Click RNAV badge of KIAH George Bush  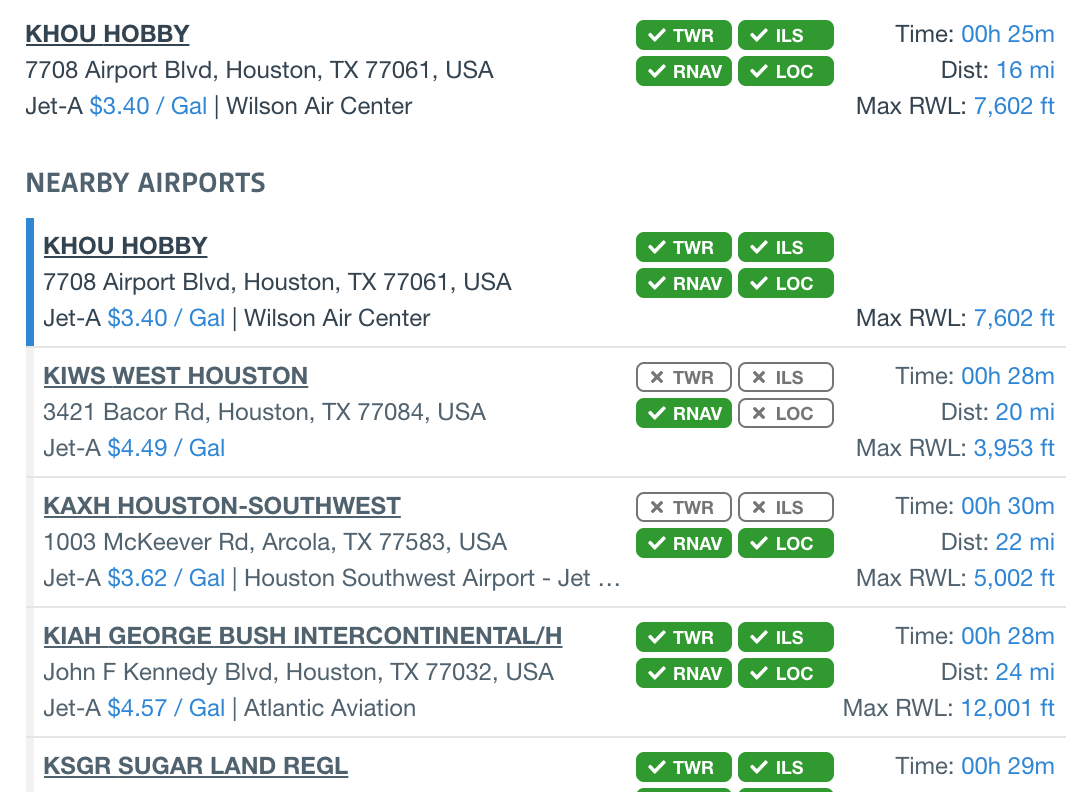click(683, 674)
